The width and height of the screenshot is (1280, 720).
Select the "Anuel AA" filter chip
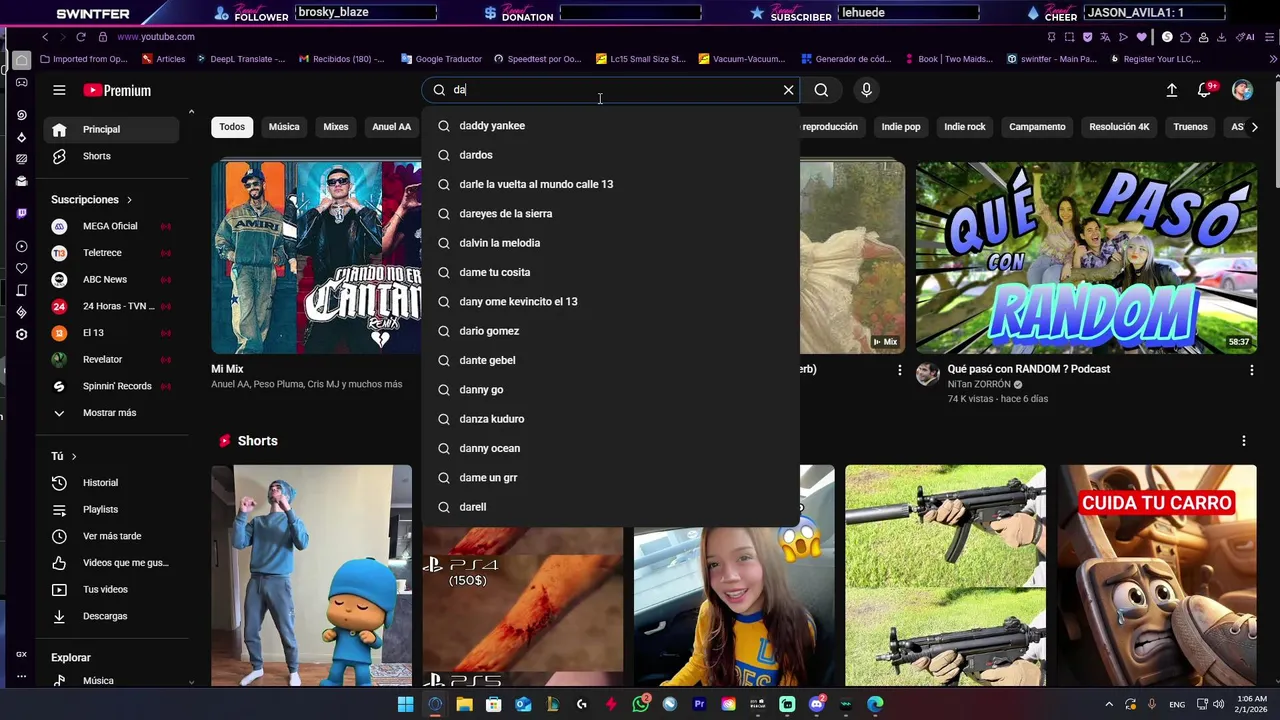[391, 127]
